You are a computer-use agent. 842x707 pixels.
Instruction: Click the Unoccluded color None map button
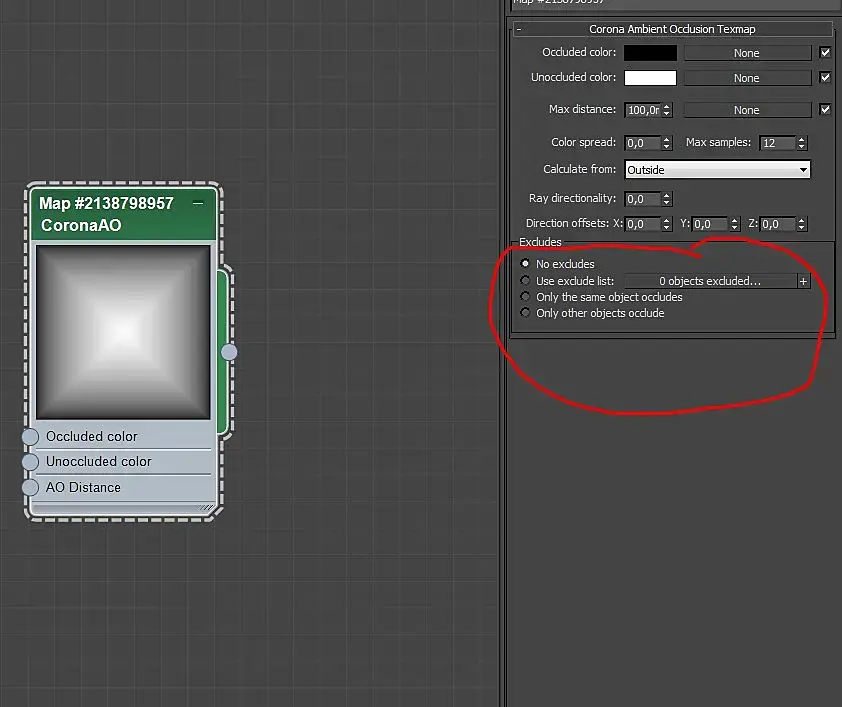click(747, 78)
